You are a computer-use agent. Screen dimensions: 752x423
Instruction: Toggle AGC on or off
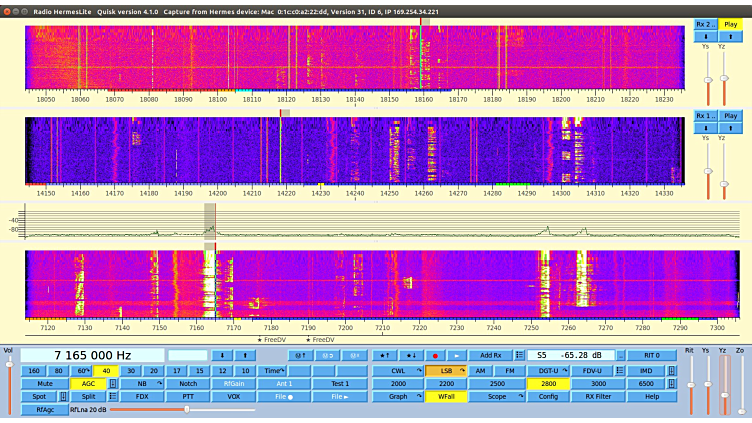click(87, 383)
